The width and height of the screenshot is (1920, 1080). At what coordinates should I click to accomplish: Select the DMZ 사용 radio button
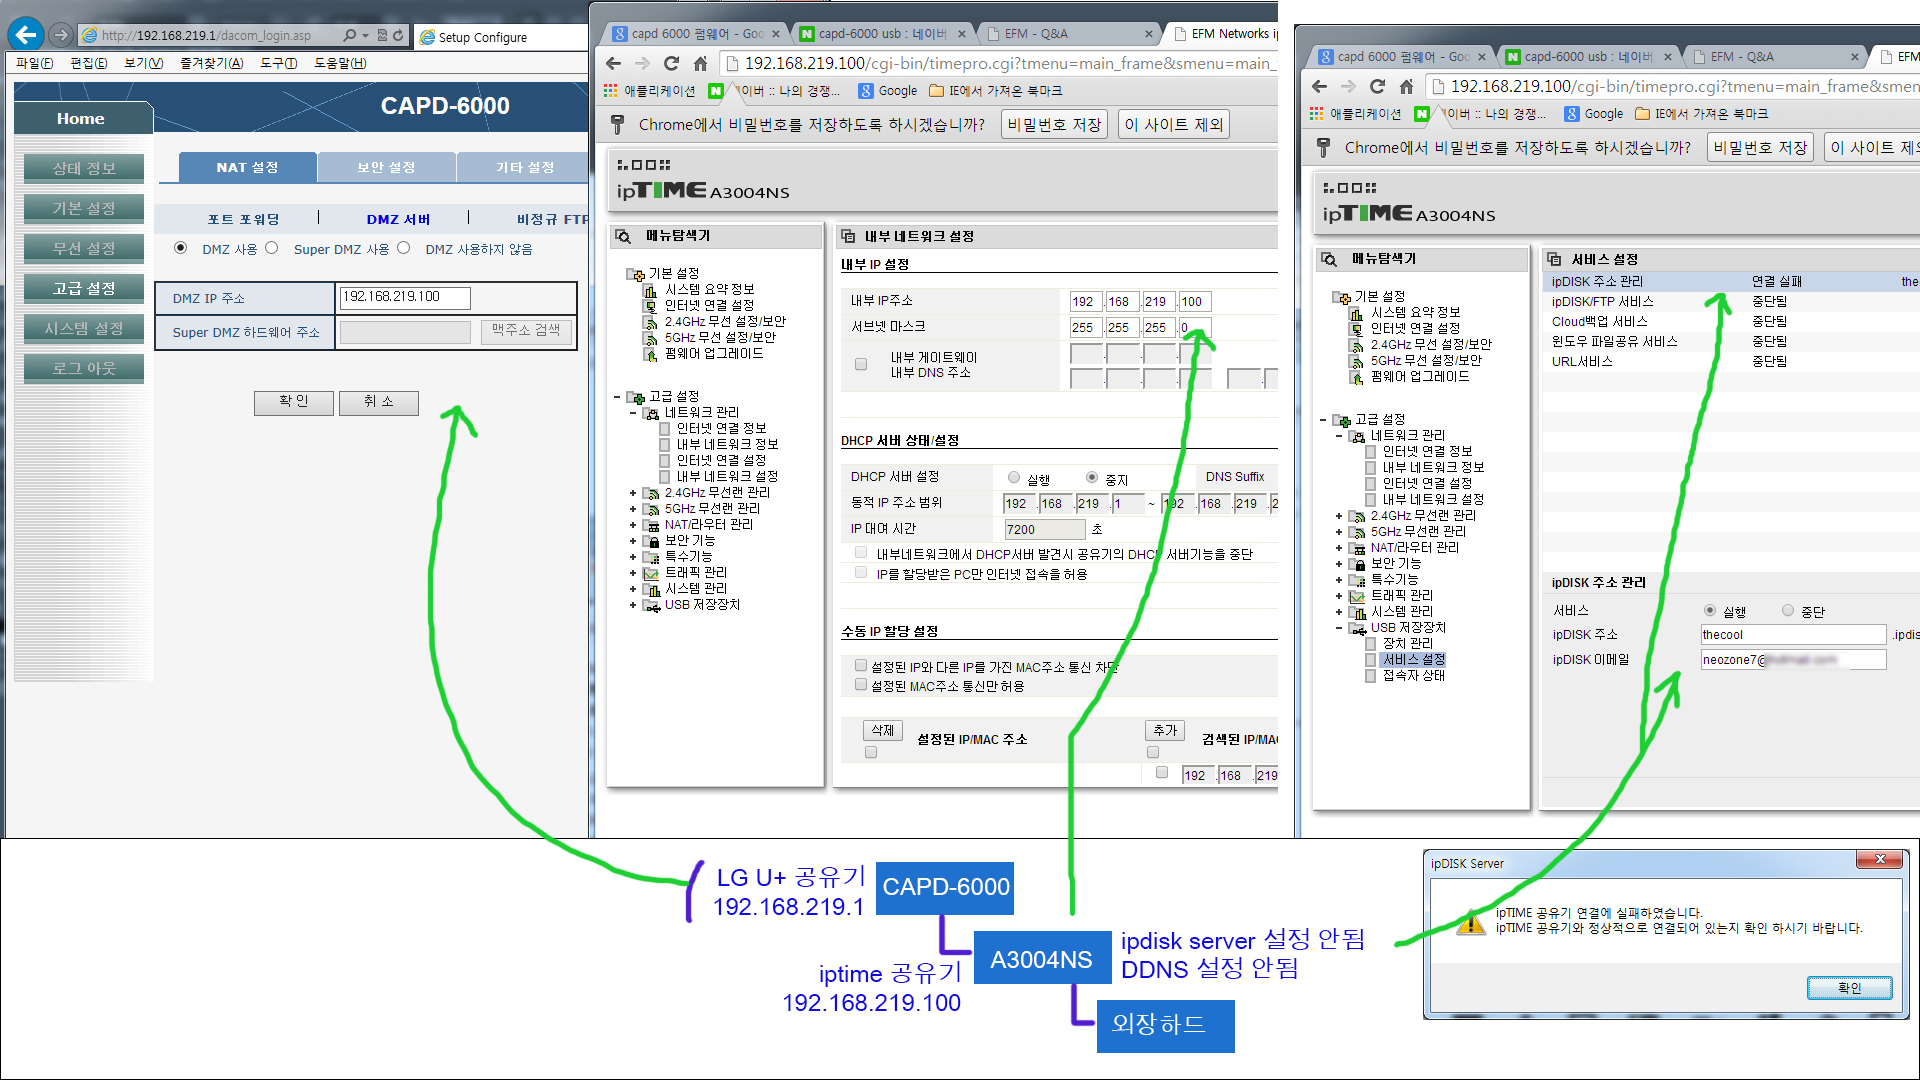(x=180, y=248)
